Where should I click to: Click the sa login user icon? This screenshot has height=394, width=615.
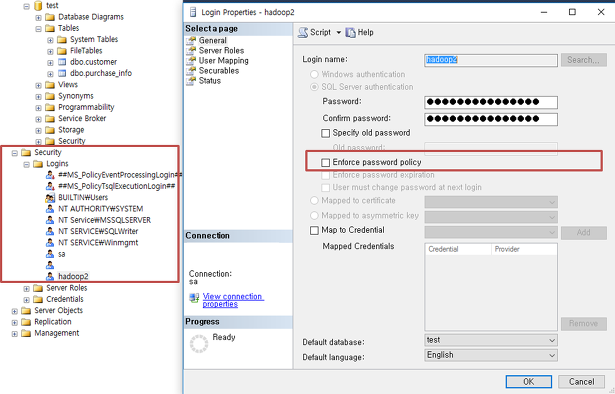[x=50, y=254]
